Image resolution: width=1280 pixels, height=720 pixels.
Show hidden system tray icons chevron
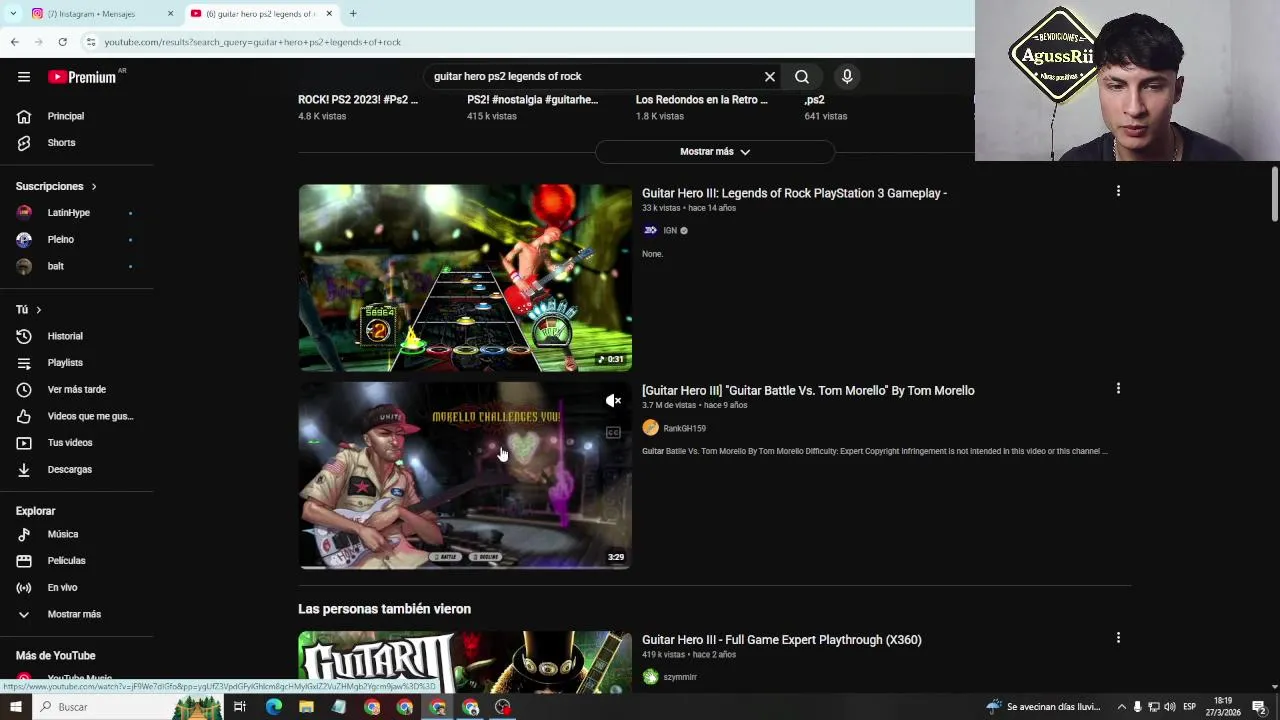[1121, 707]
